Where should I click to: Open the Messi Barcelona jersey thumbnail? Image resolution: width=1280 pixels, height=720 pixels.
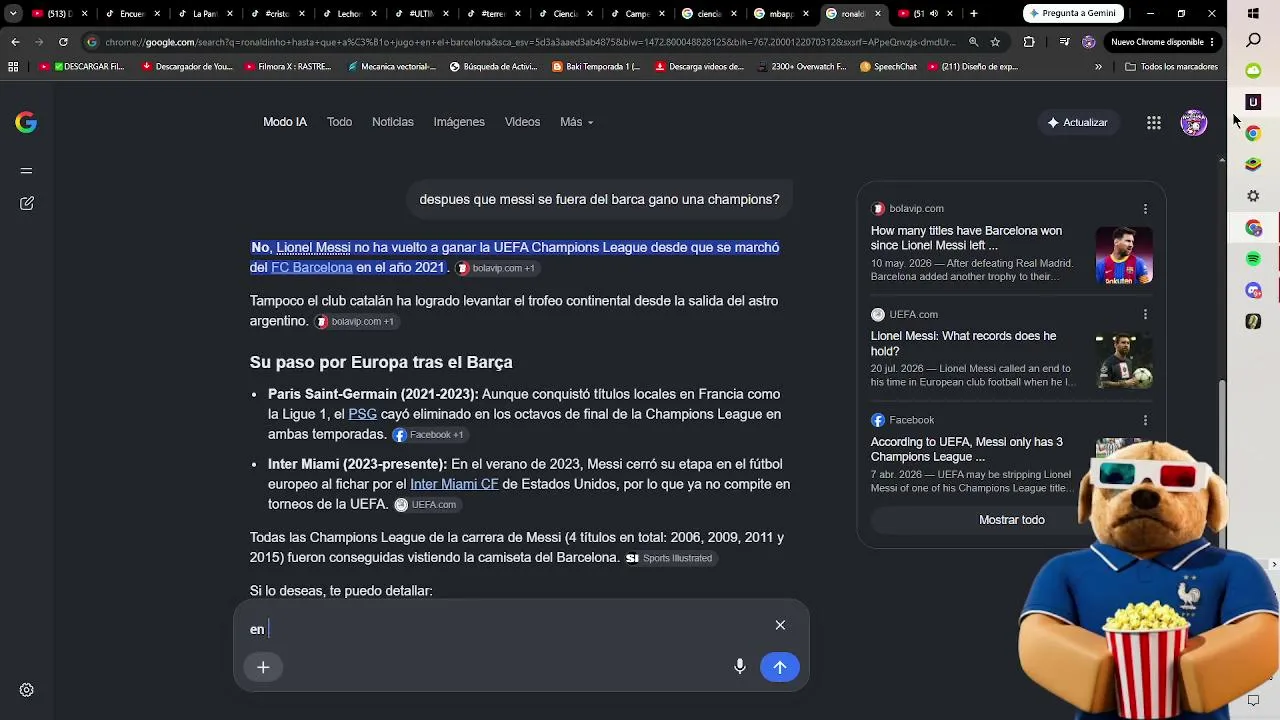(x=1124, y=255)
